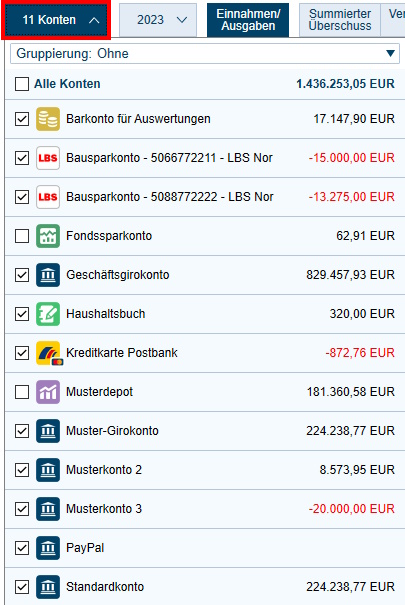Click the Muster-Girokonto account label
This screenshot has width=405, height=605.
click(112, 431)
